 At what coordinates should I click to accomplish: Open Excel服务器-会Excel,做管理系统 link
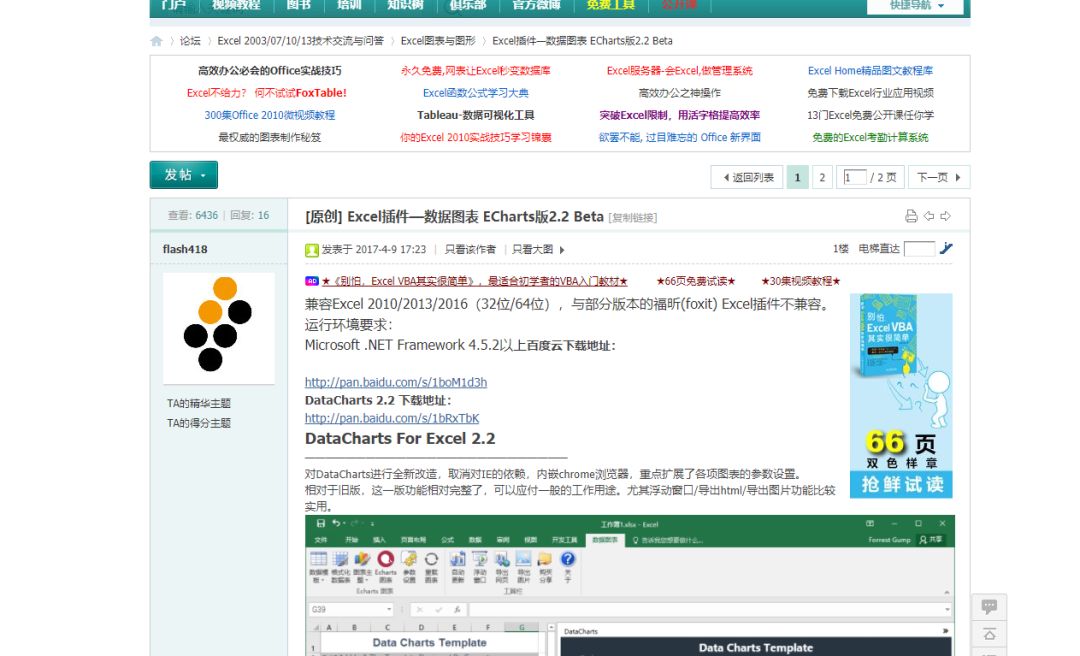pyautogui.click(x=679, y=71)
